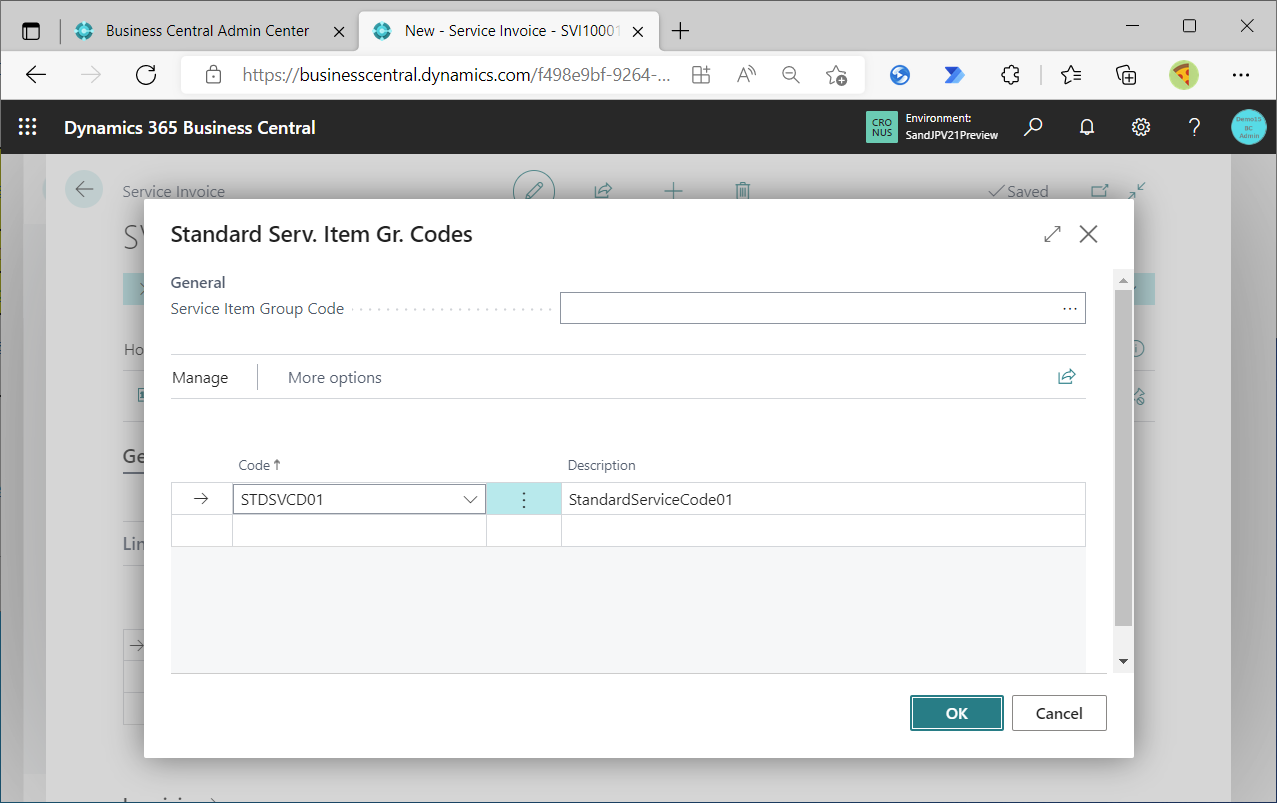This screenshot has width=1277, height=803.
Task: Open the Microsoft 365 app launcher grid
Action: point(27,127)
